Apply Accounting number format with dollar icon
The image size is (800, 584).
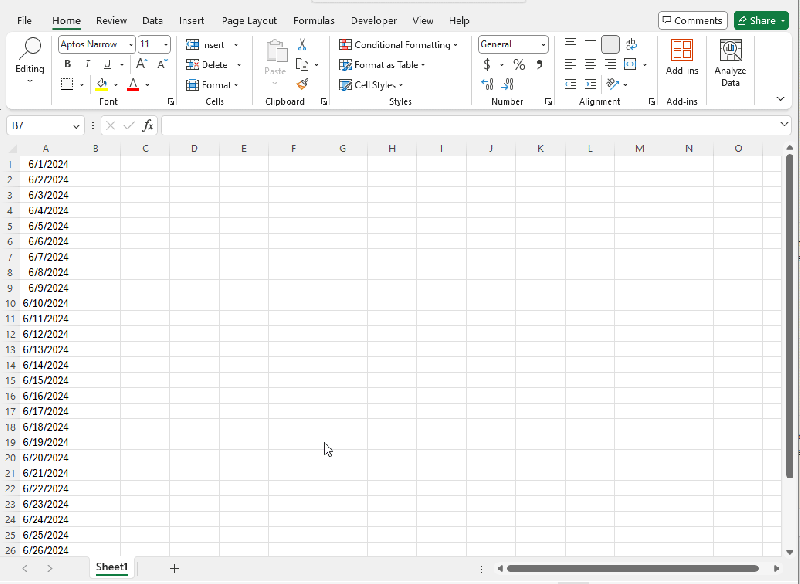click(486, 64)
